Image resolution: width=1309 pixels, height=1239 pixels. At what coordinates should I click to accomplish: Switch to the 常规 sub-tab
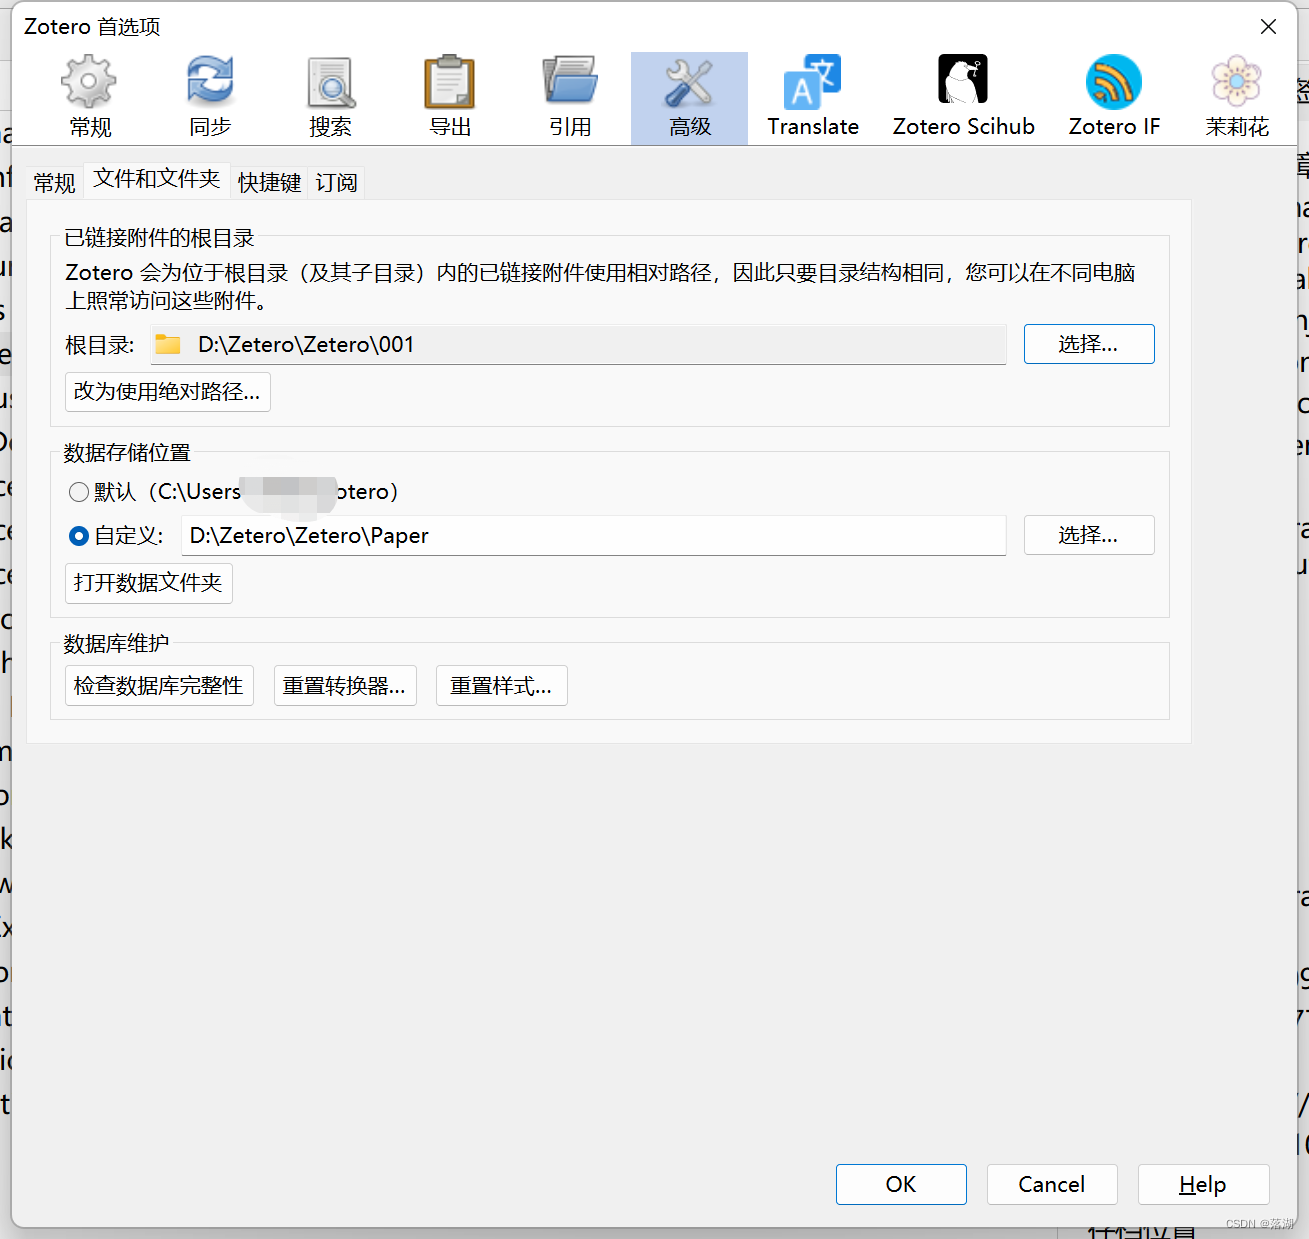(x=54, y=182)
